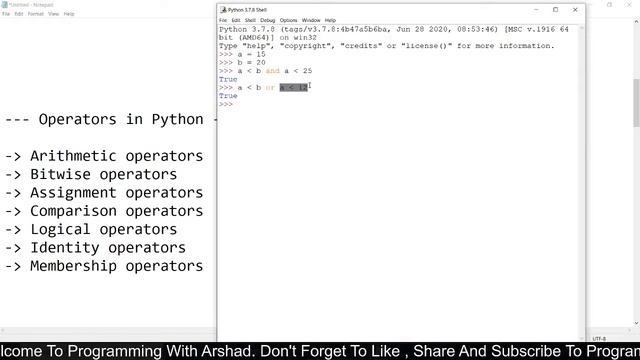Click the second 'True' output in shell
640x360 pixels.
(228, 96)
